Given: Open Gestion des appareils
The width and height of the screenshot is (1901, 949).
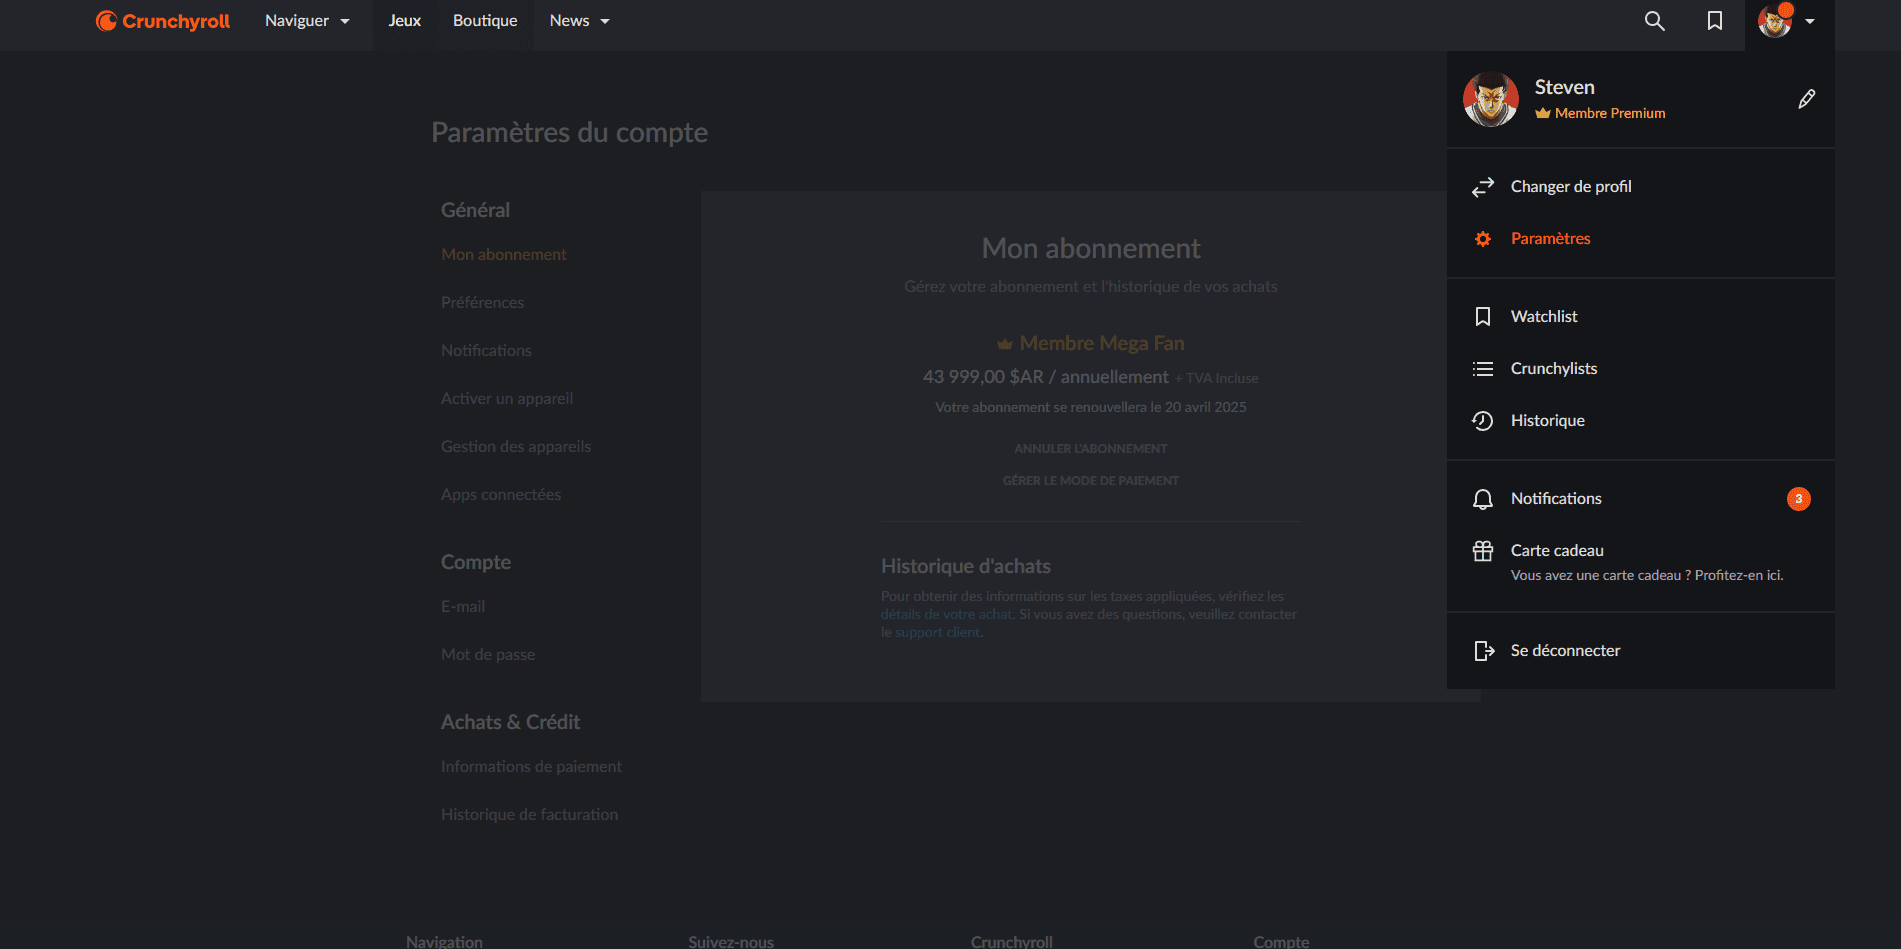Looking at the screenshot, I should [x=516, y=447].
